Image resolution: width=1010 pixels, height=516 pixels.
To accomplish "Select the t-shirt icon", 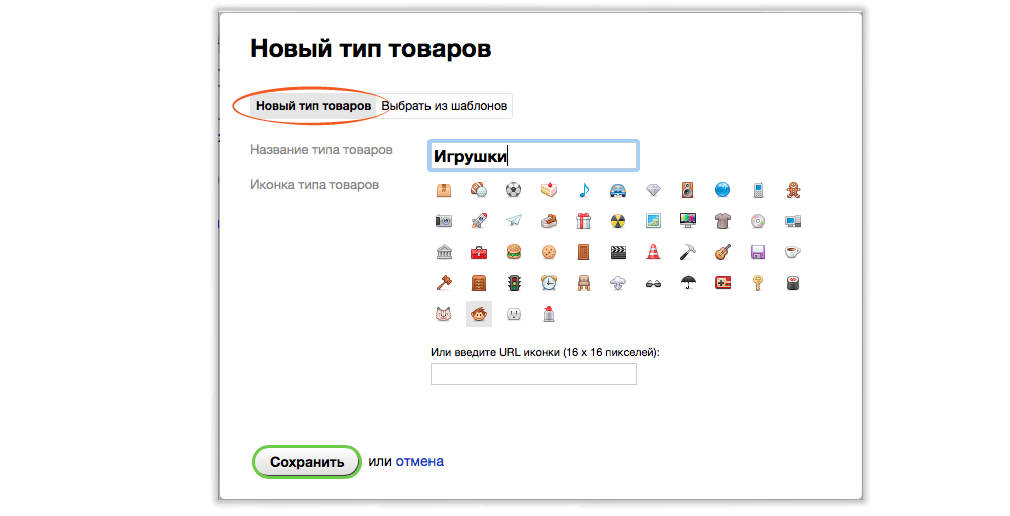I will point(723,221).
